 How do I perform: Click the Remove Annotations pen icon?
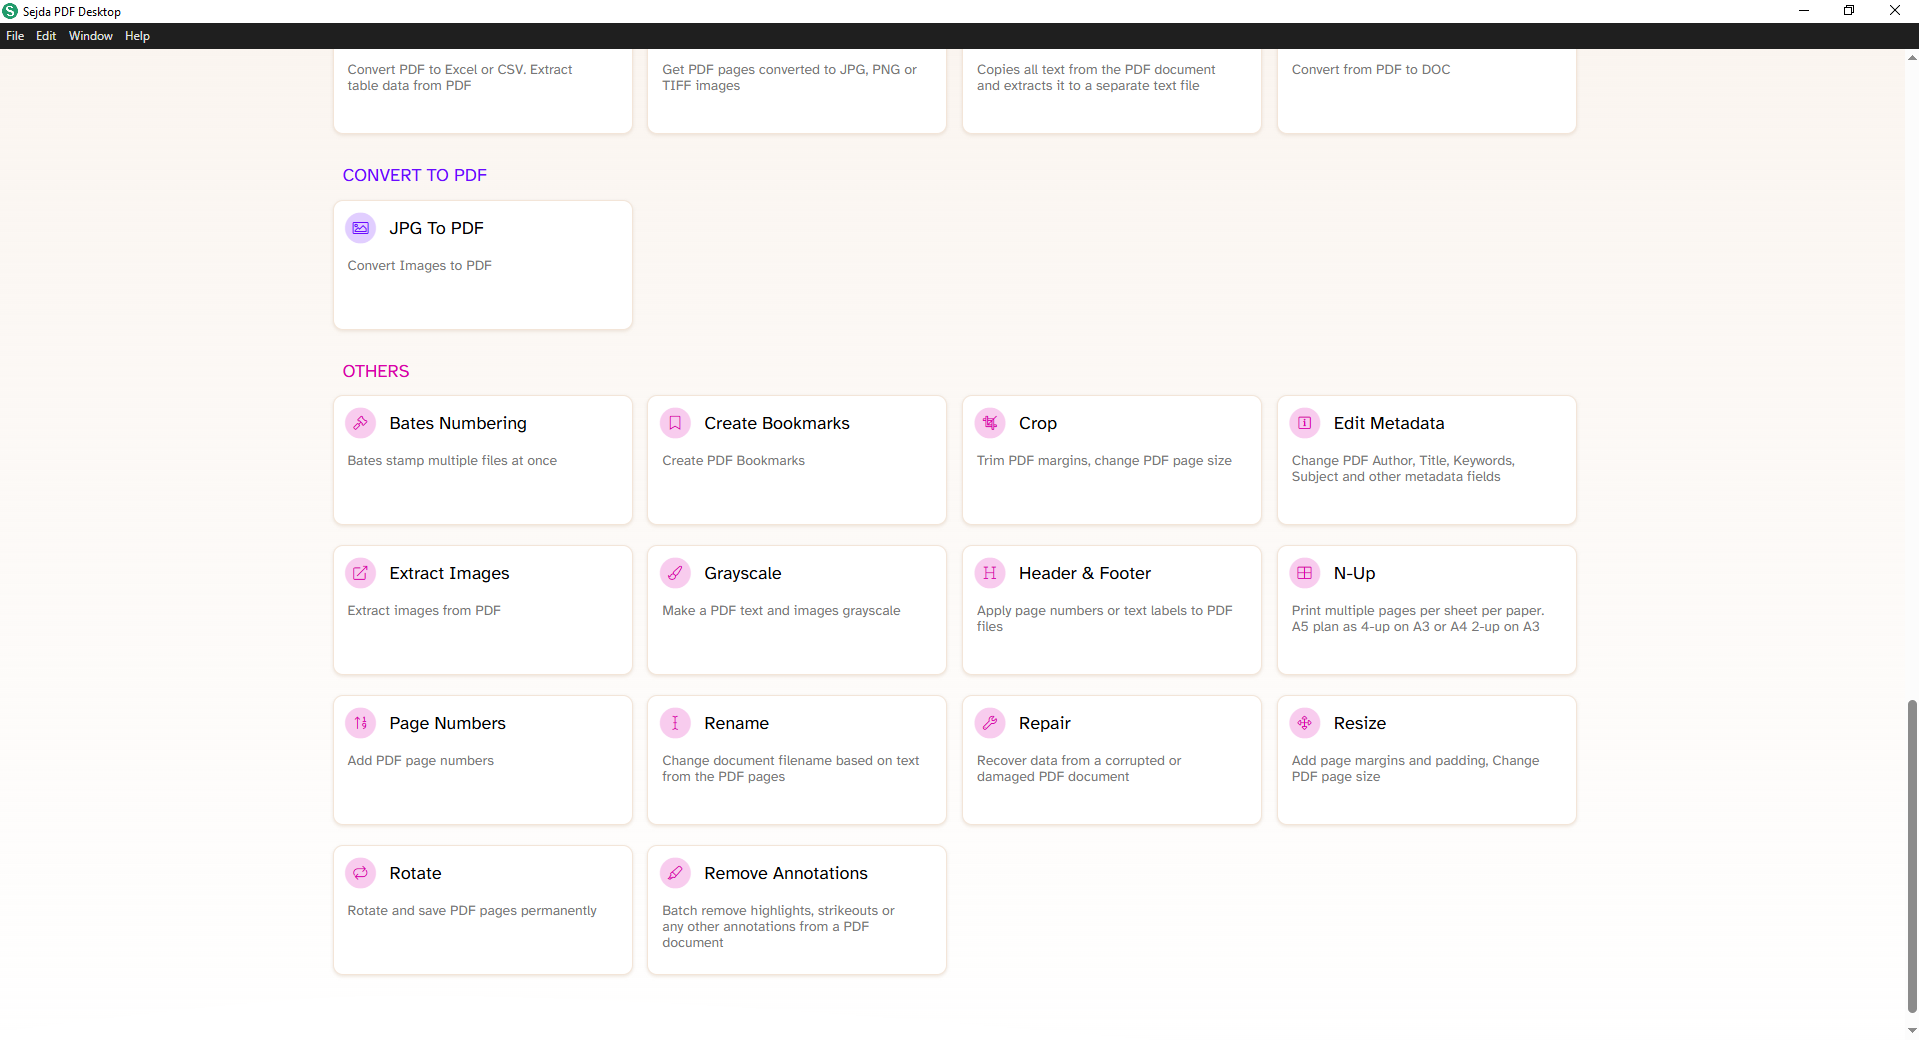tap(675, 873)
